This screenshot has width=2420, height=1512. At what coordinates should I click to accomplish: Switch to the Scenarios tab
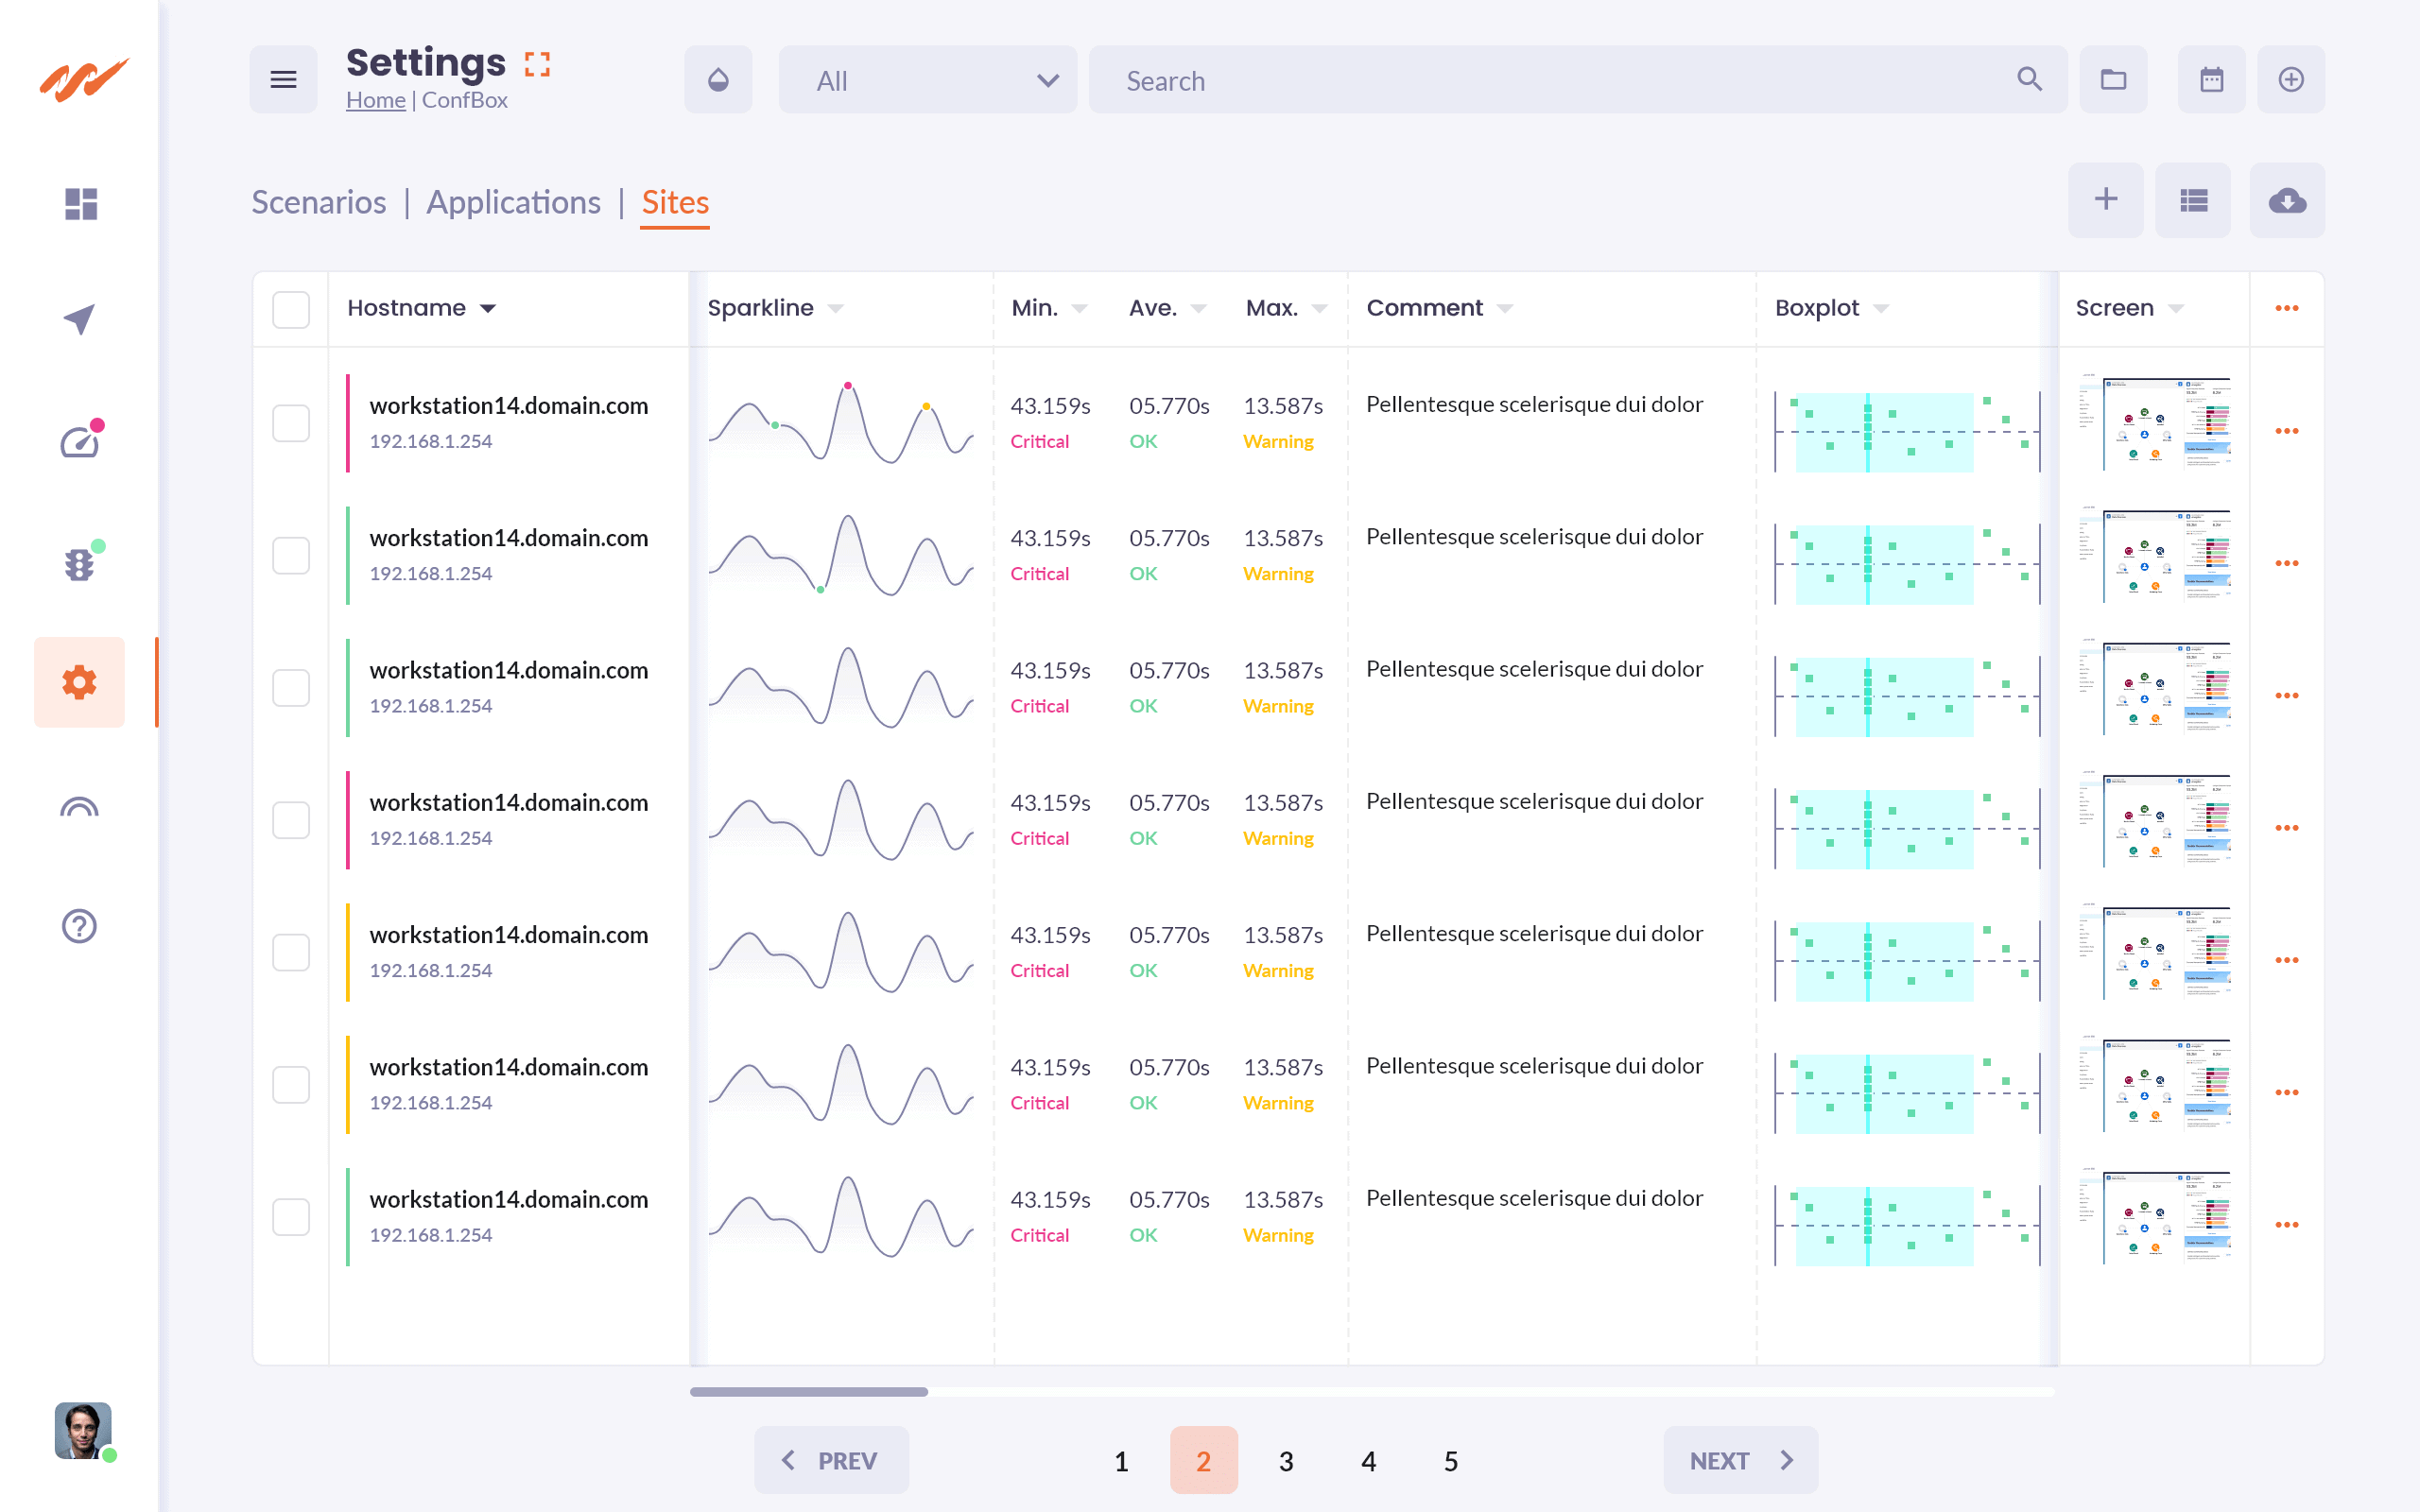click(x=318, y=202)
